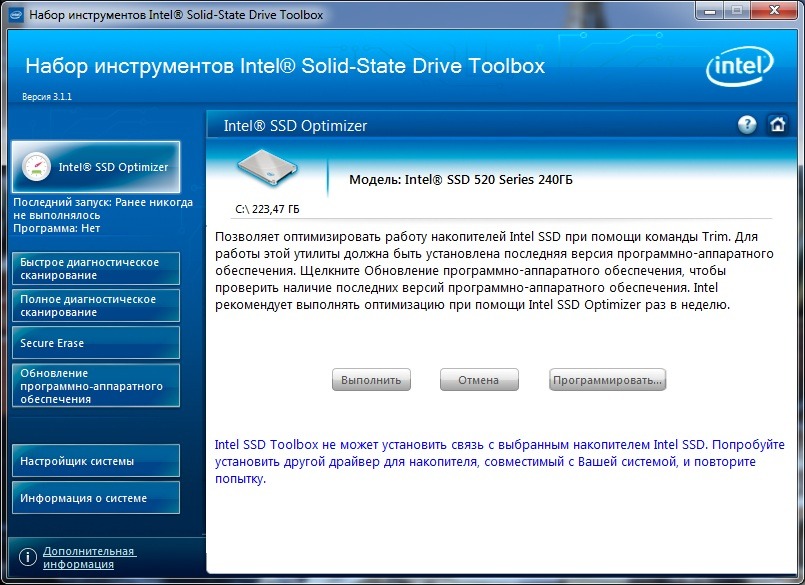Open Обновление программно-аппаратного обеспечения
This screenshot has width=805, height=585.
[x=96, y=386]
